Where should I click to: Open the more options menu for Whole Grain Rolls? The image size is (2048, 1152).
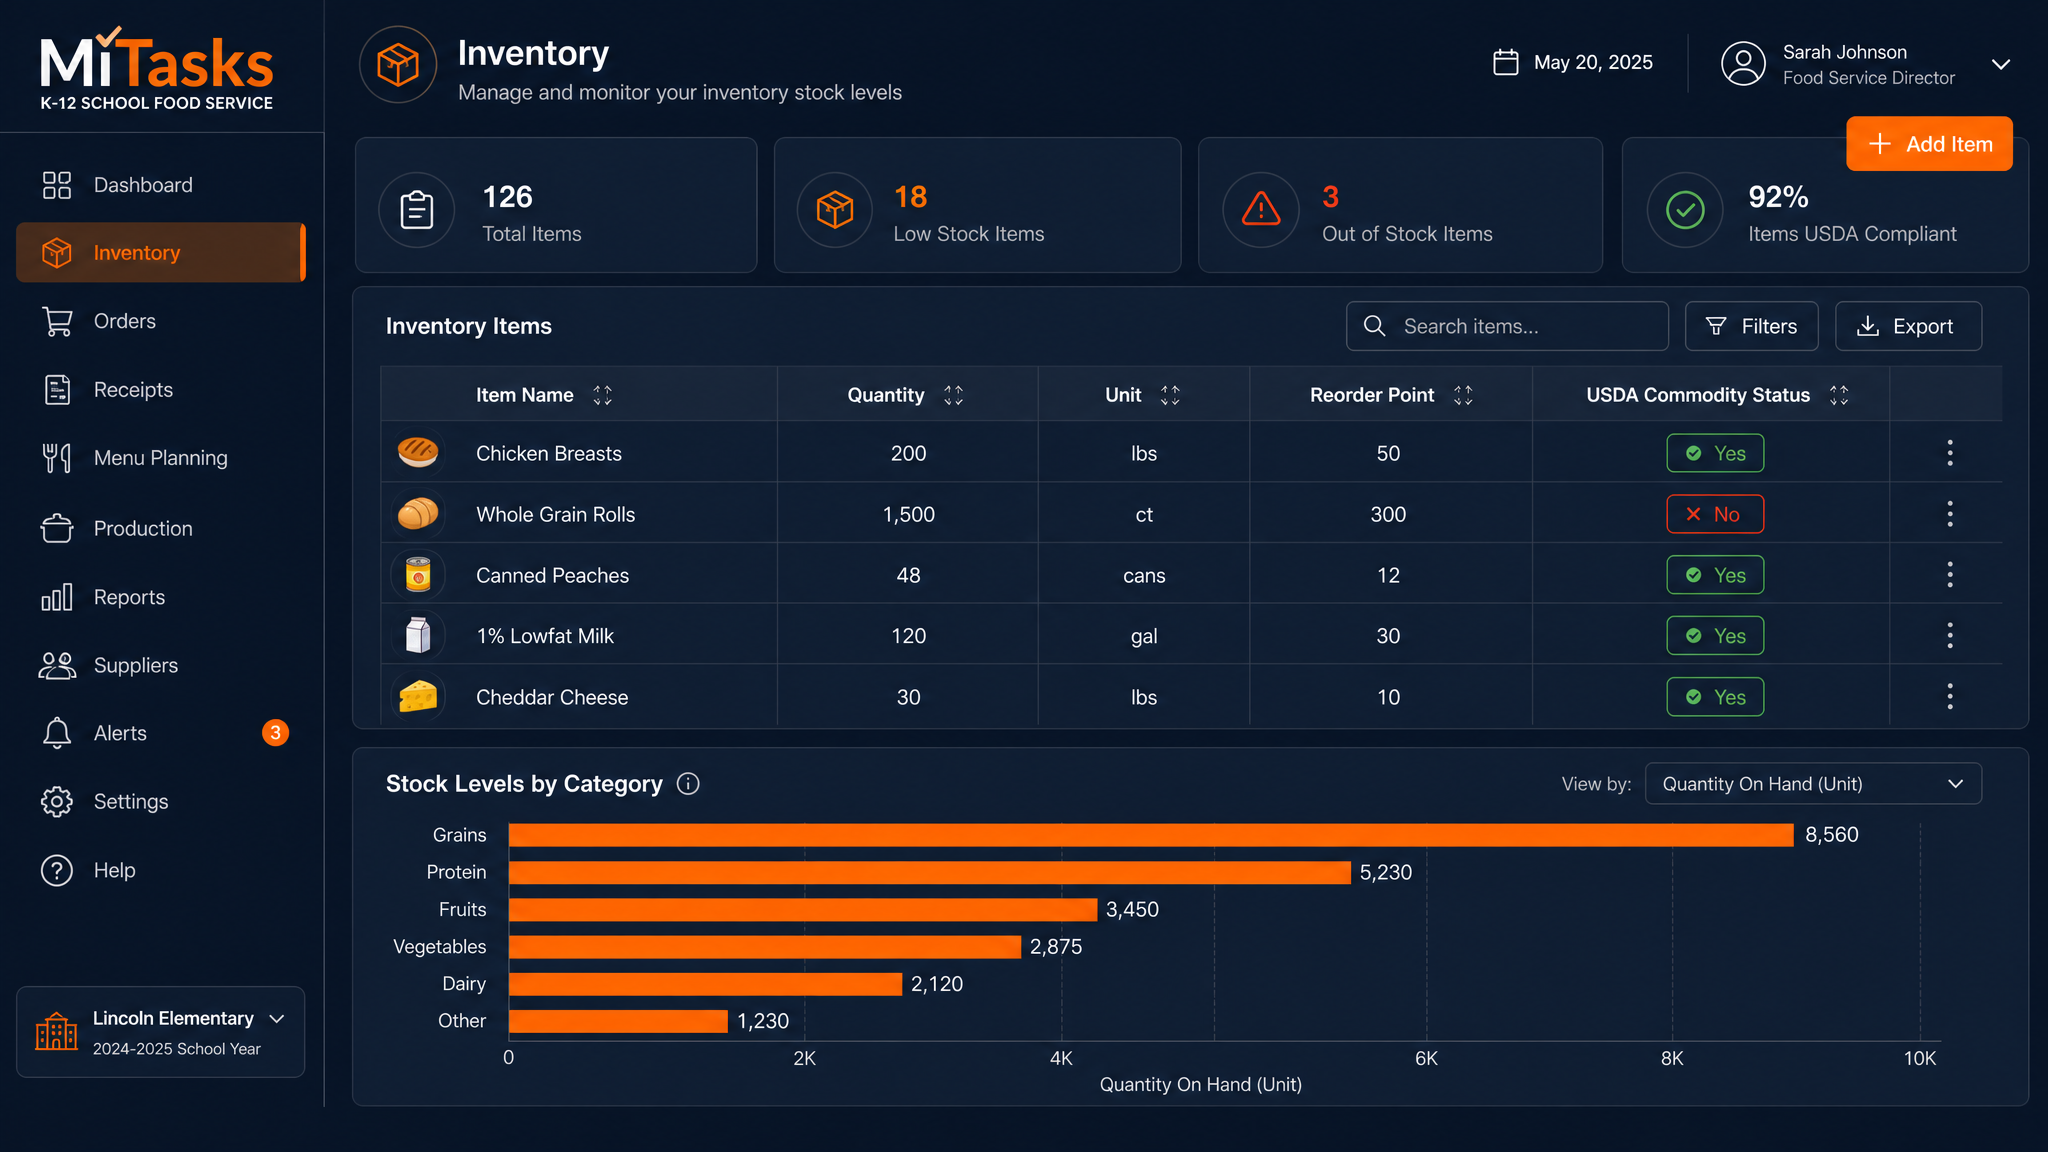1950,514
